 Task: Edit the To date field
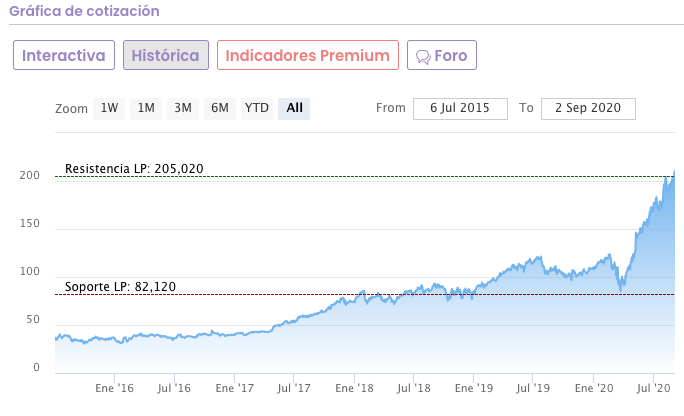coord(587,108)
